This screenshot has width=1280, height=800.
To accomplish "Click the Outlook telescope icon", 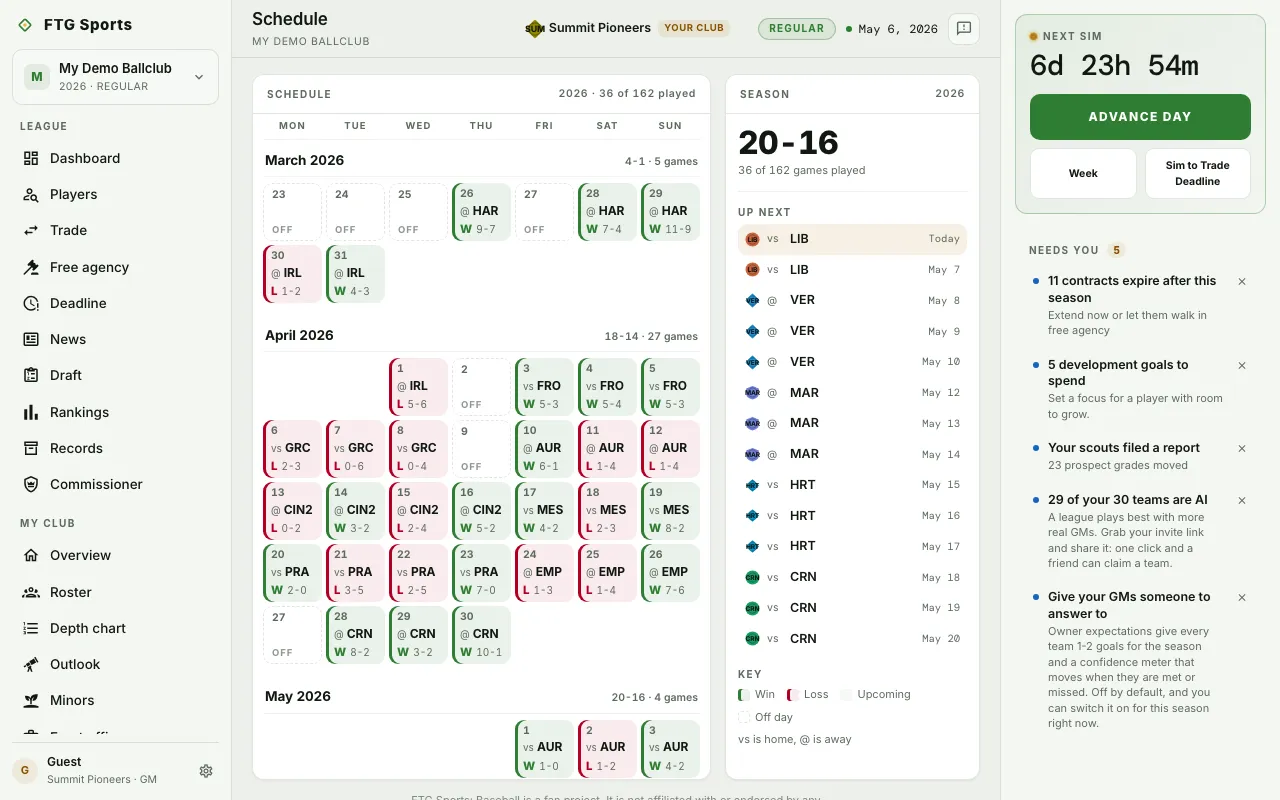I will click(31, 664).
